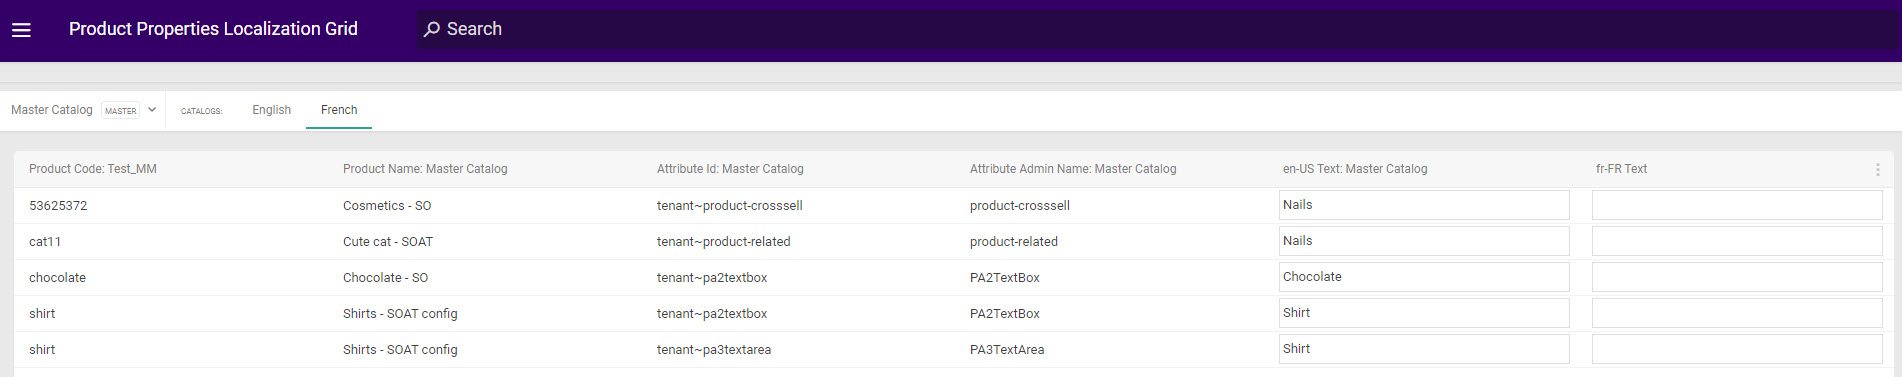The image size is (1902, 377).
Task: Click fr-FR text field for chocolate row
Action: coord(1737,277)
